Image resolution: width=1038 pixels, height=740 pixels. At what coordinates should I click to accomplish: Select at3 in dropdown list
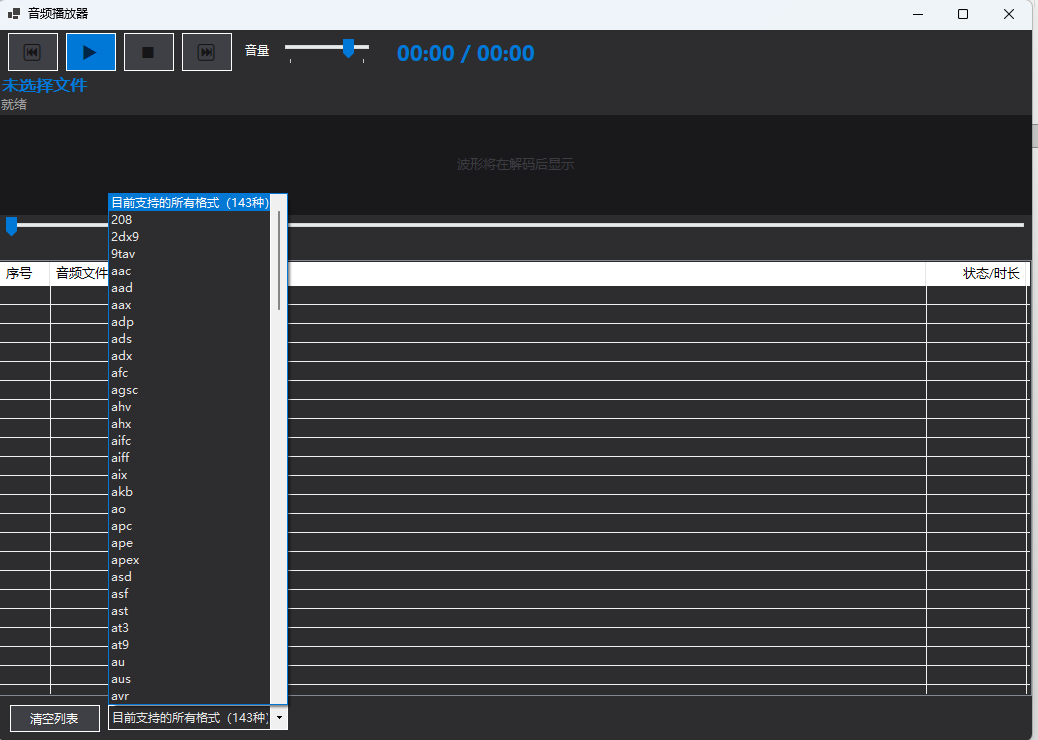pyautogui.click(x=189, y=628)
